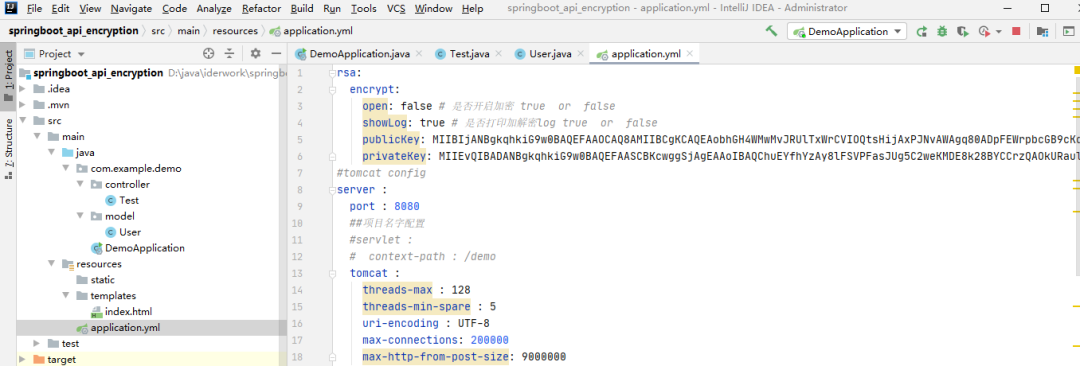Collapse the templates folder
The height and width of the screenshot is (366, 1080).
(65, 296)
